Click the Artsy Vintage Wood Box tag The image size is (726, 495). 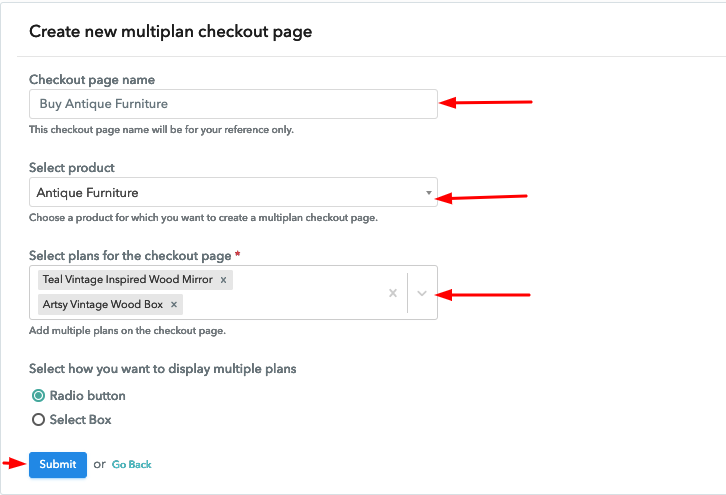click(102, 304)
